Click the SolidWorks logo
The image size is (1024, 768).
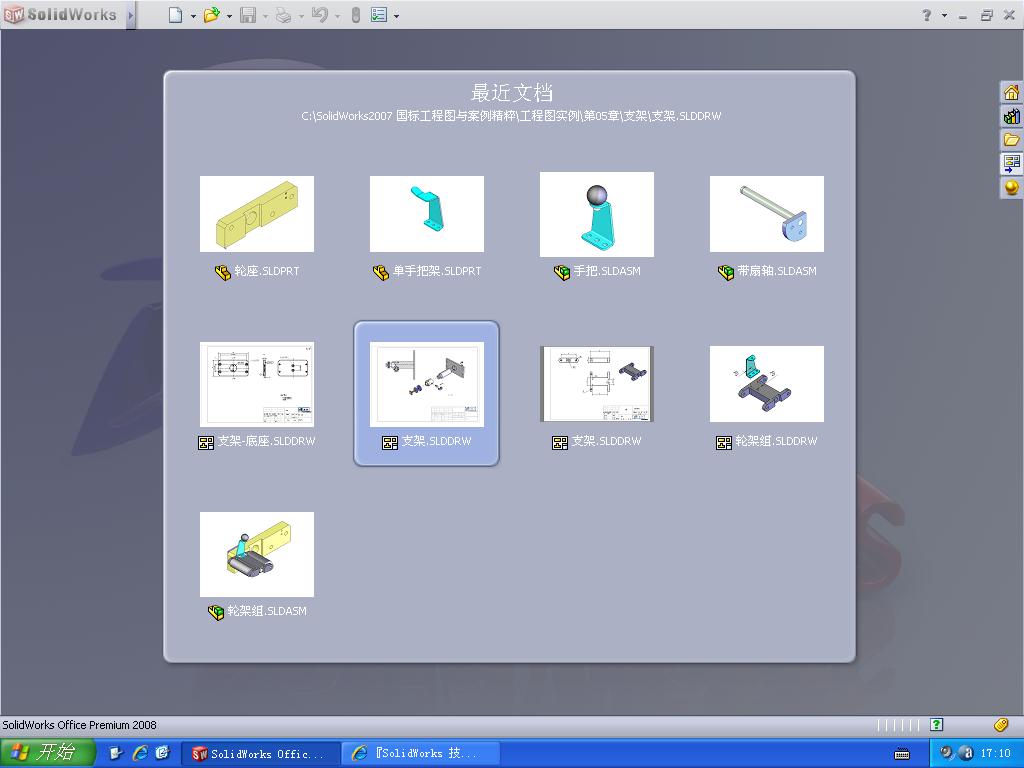(61, 14)
